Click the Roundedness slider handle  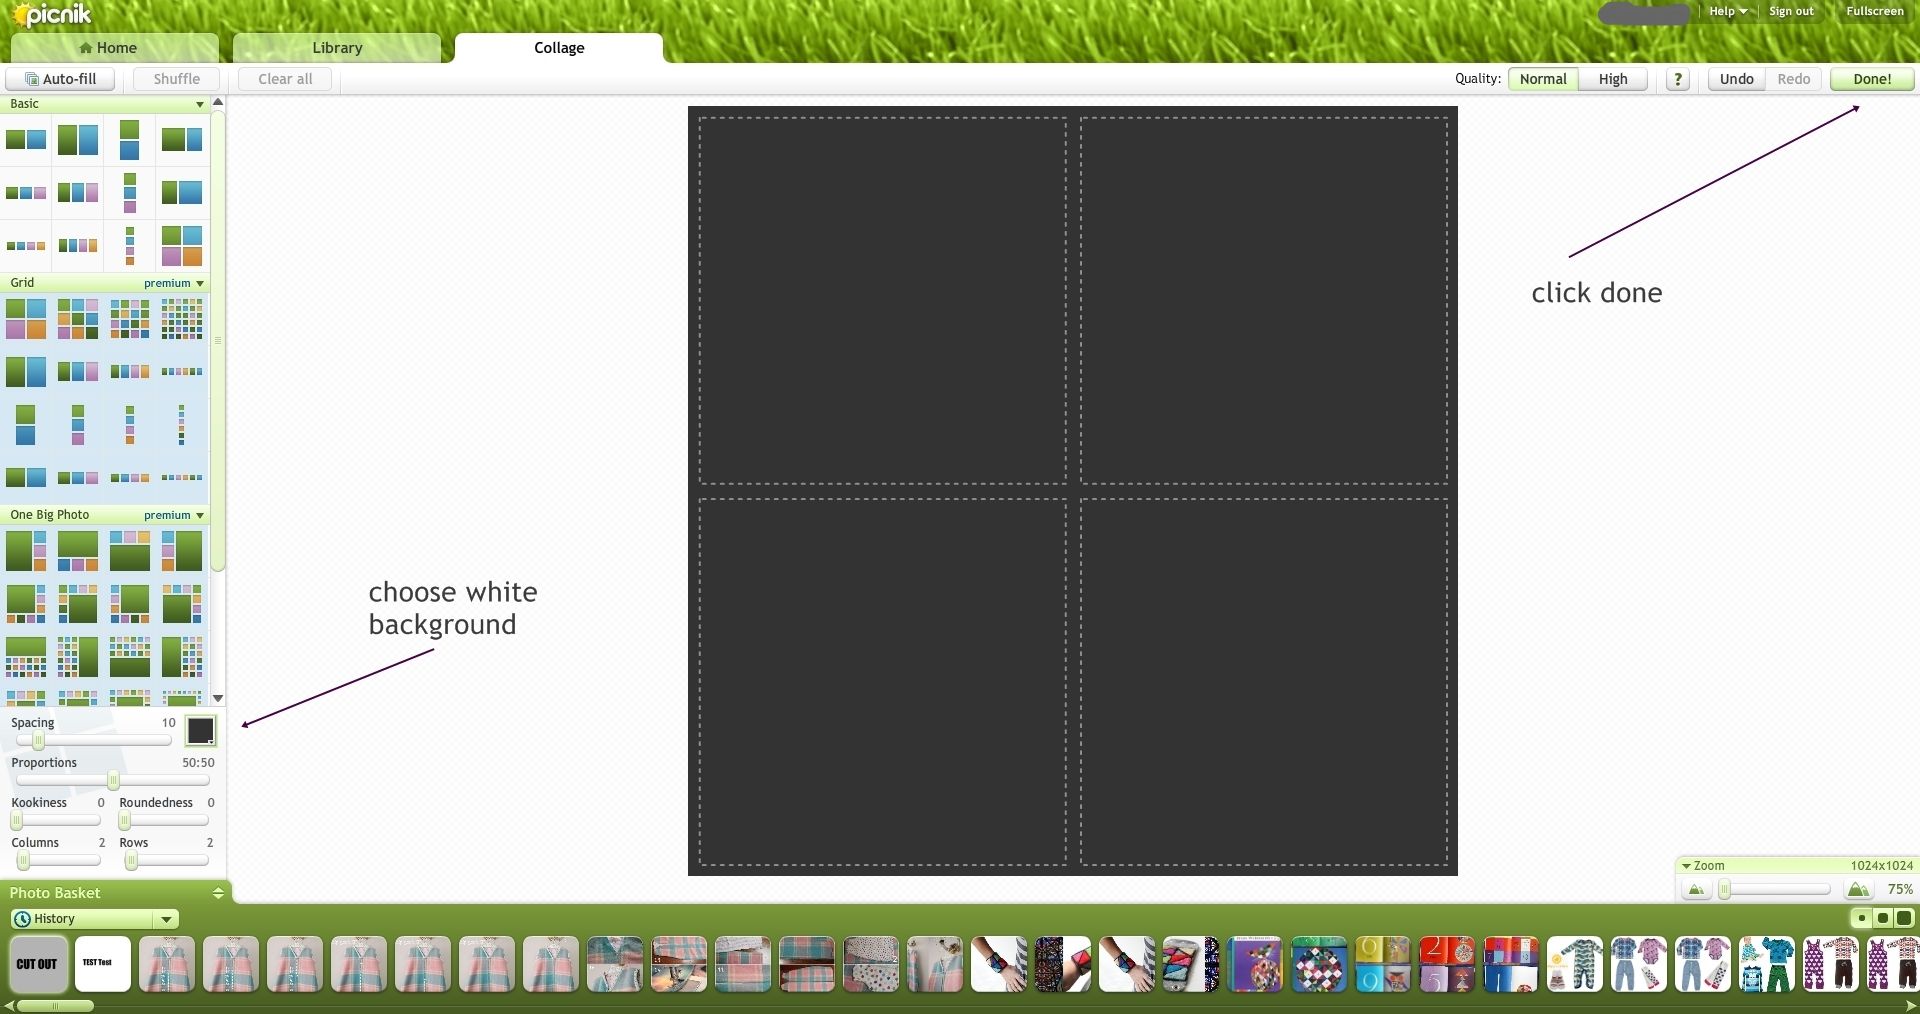click(125, 821)
